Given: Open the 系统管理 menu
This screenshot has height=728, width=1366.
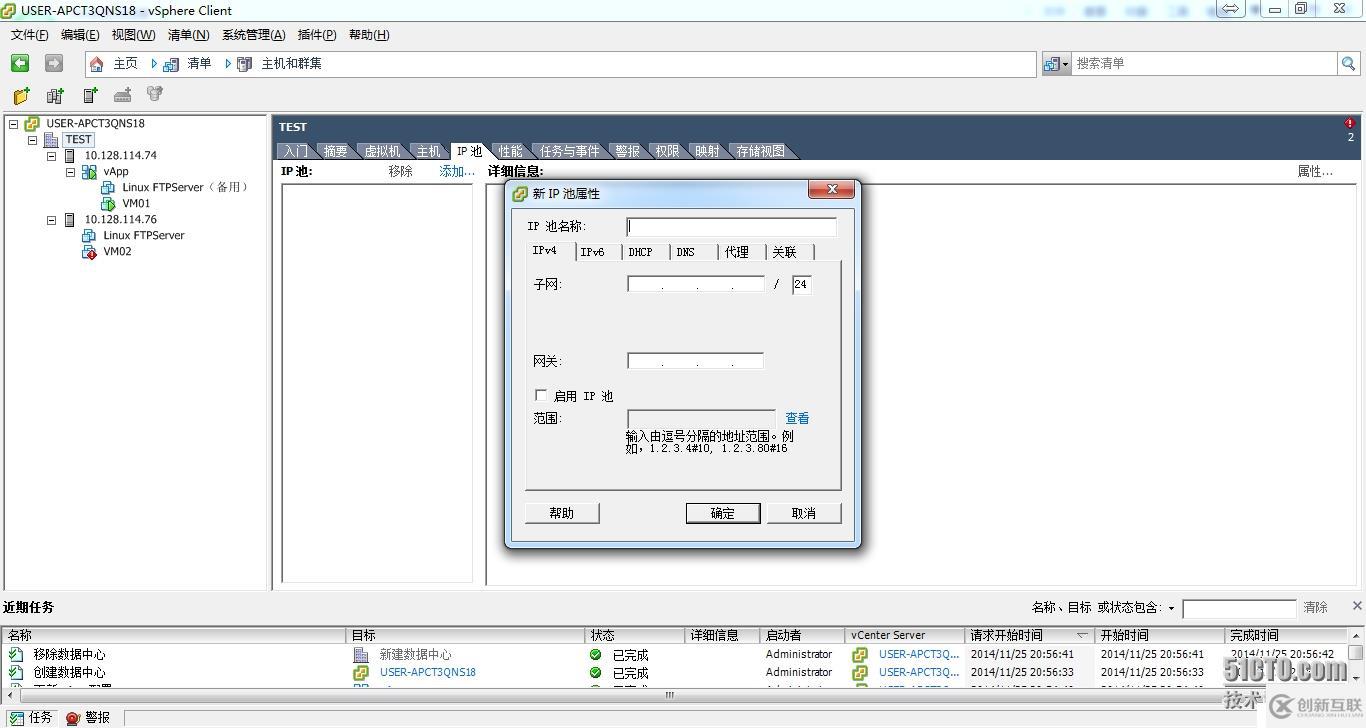Looking at the screenshot, I should (253, 35).
